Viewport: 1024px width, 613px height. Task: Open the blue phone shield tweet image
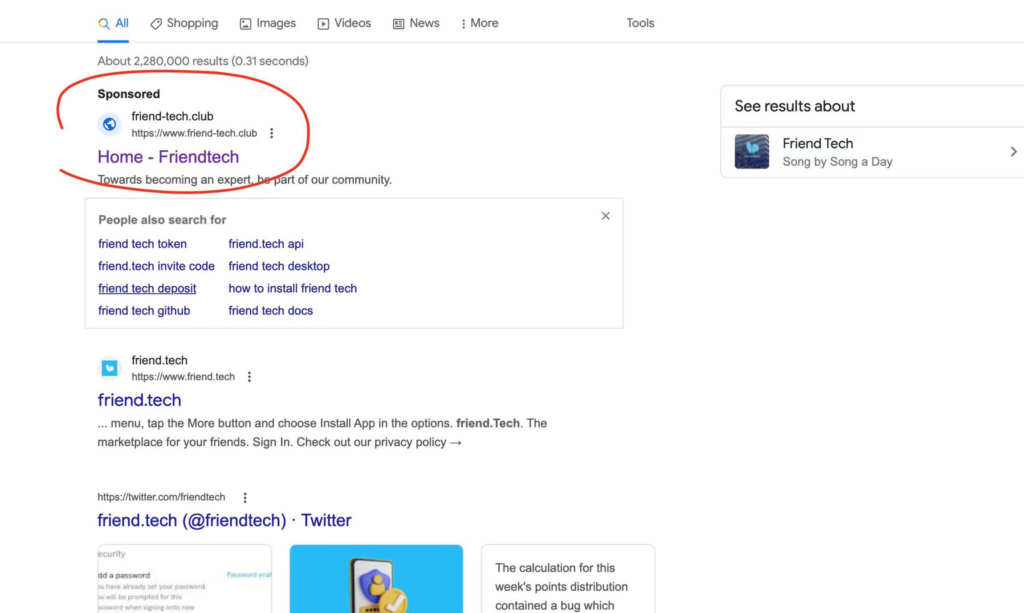pos(376,579)
